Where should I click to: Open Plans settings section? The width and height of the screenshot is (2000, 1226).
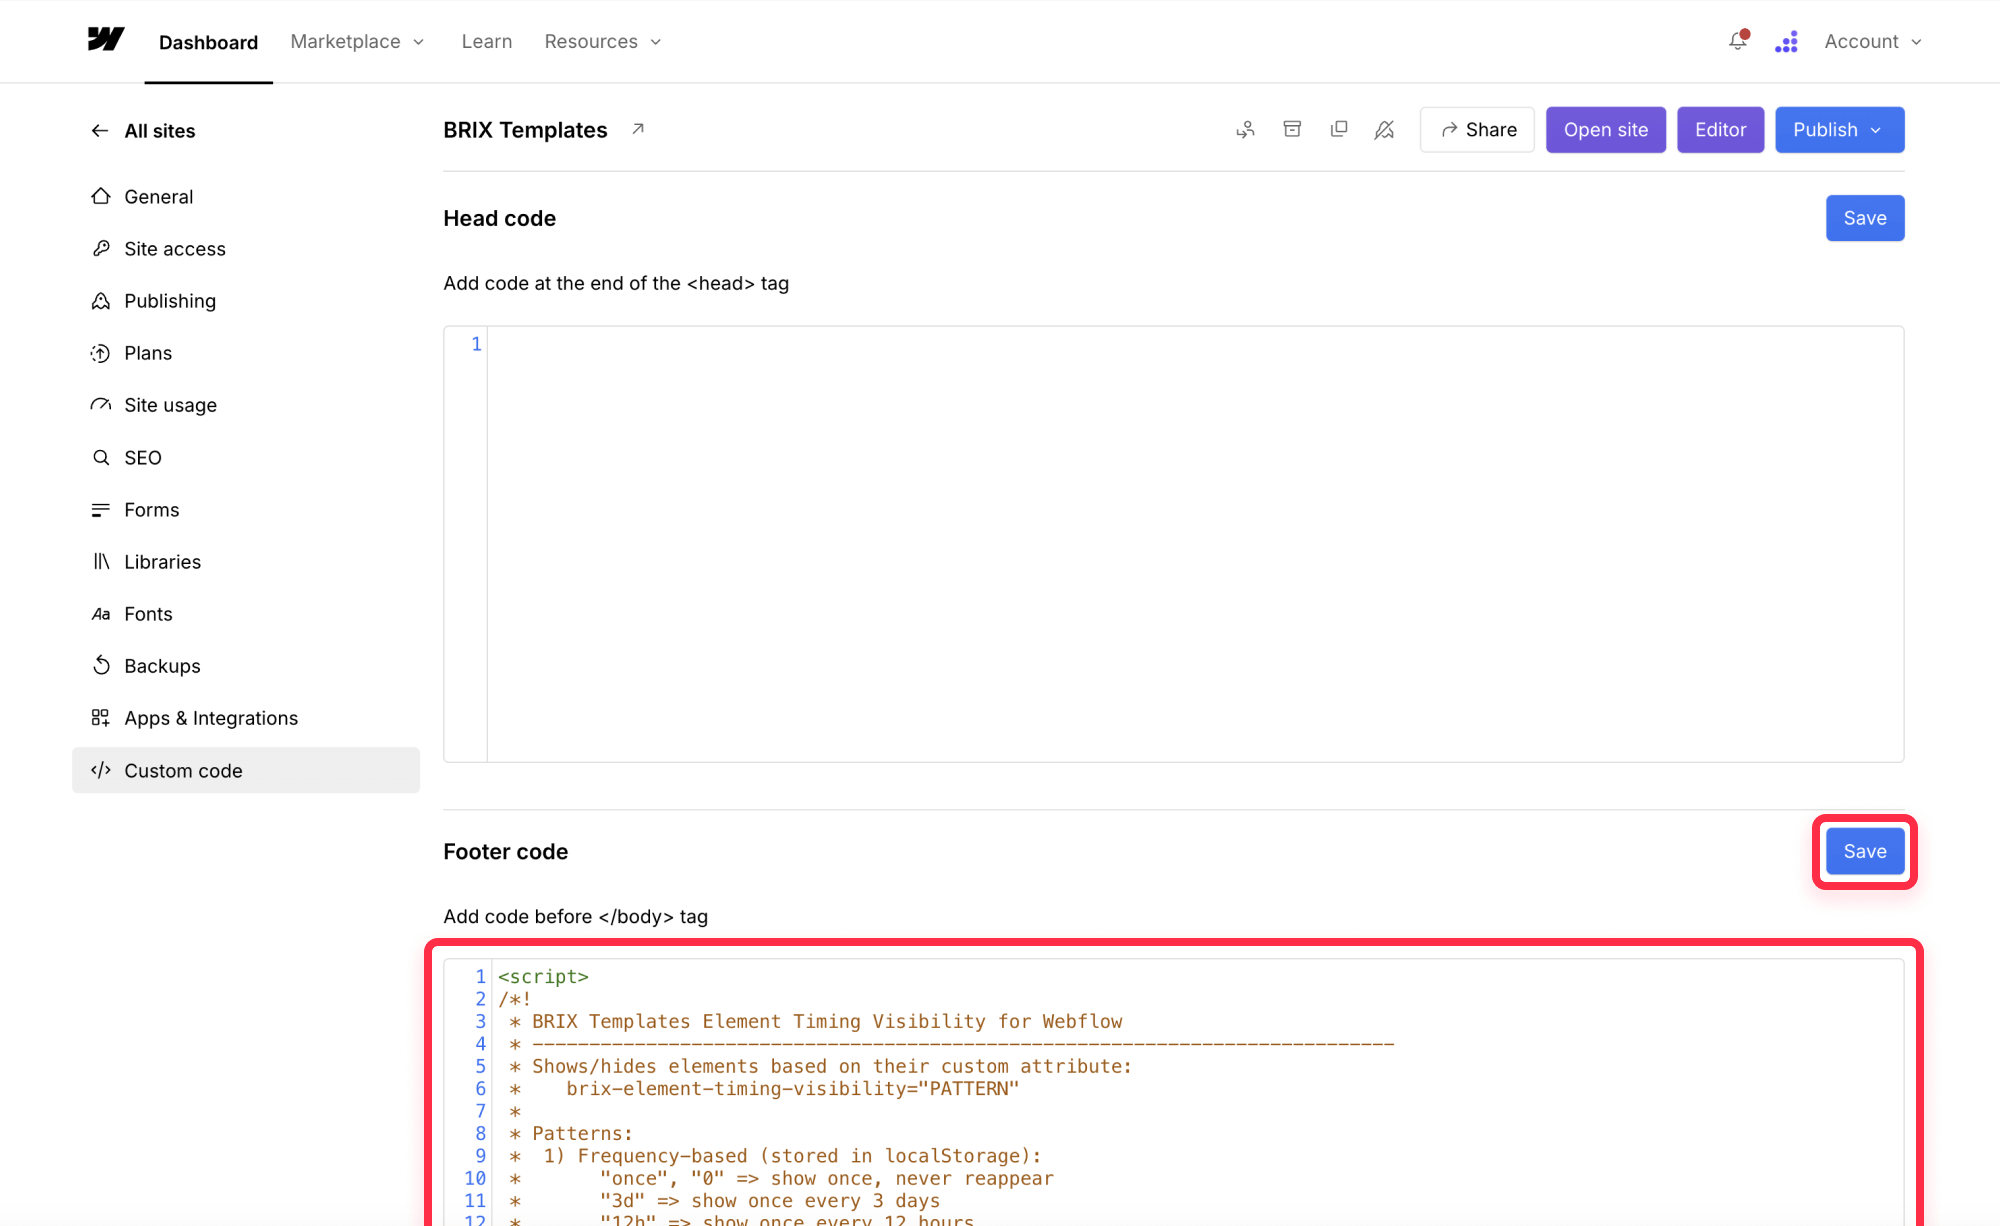click(x=246, y=353)
